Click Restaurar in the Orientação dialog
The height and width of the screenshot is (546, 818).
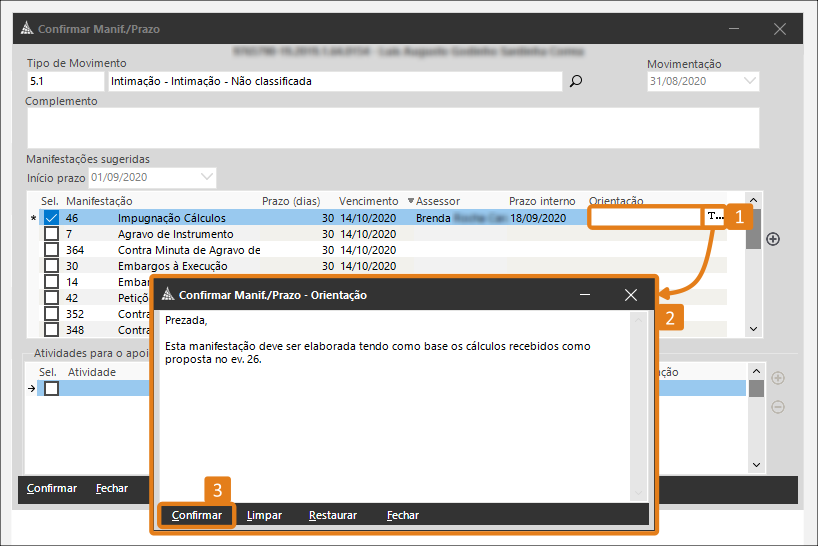(x=333, y=516)
